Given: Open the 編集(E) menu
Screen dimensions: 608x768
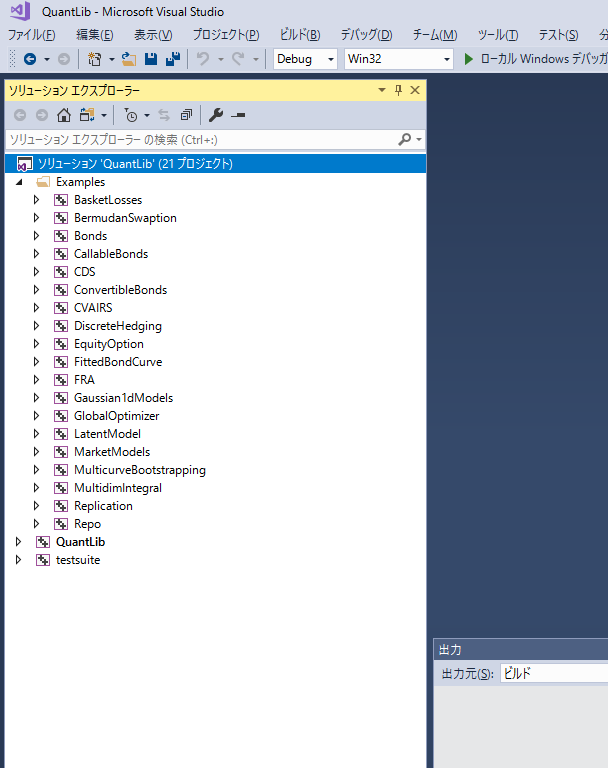Looking at the screenshot, I should 95,35.
